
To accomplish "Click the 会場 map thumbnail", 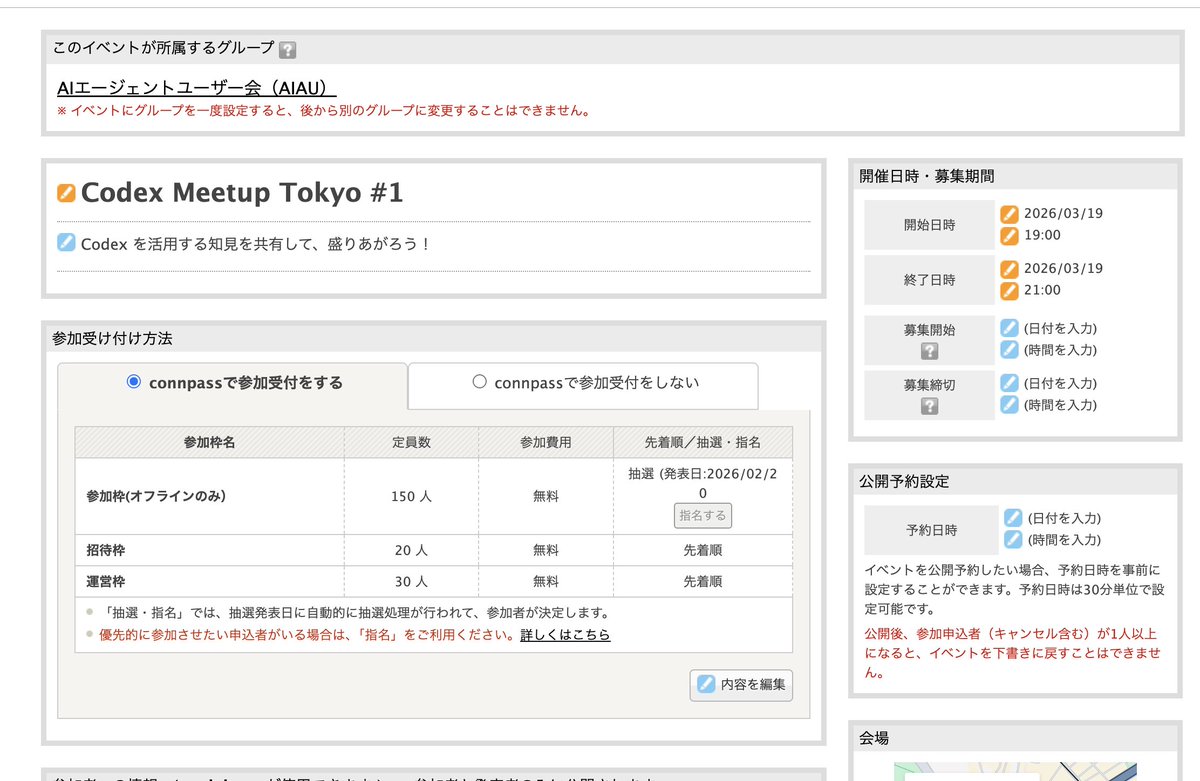I will (1015, 771).
